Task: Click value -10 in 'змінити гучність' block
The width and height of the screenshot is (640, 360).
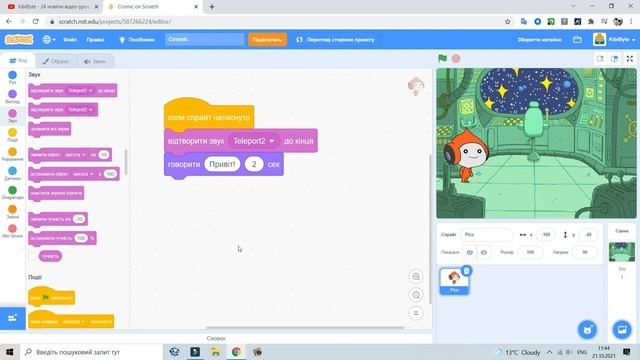Action: (x=79, y=219)
